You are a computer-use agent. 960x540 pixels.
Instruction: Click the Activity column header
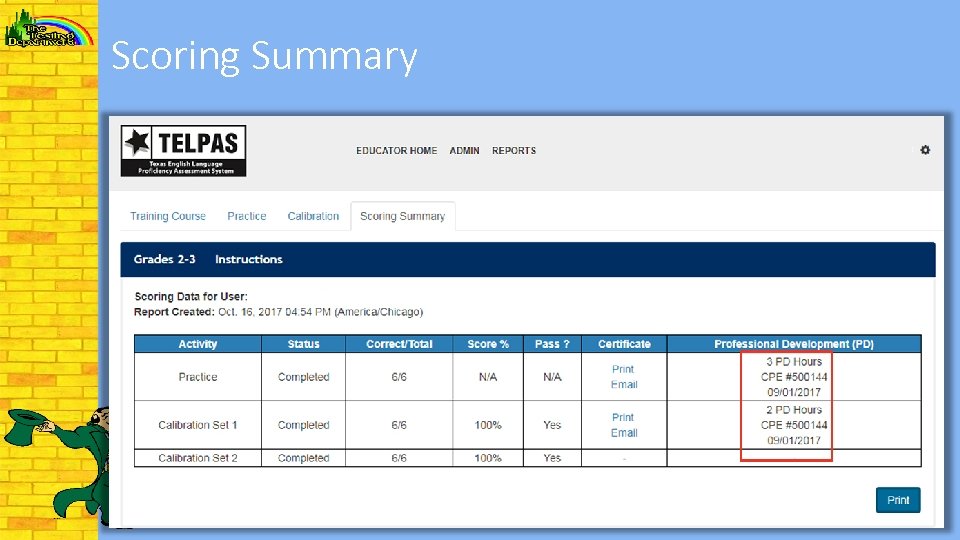click(x=198, y=344)
